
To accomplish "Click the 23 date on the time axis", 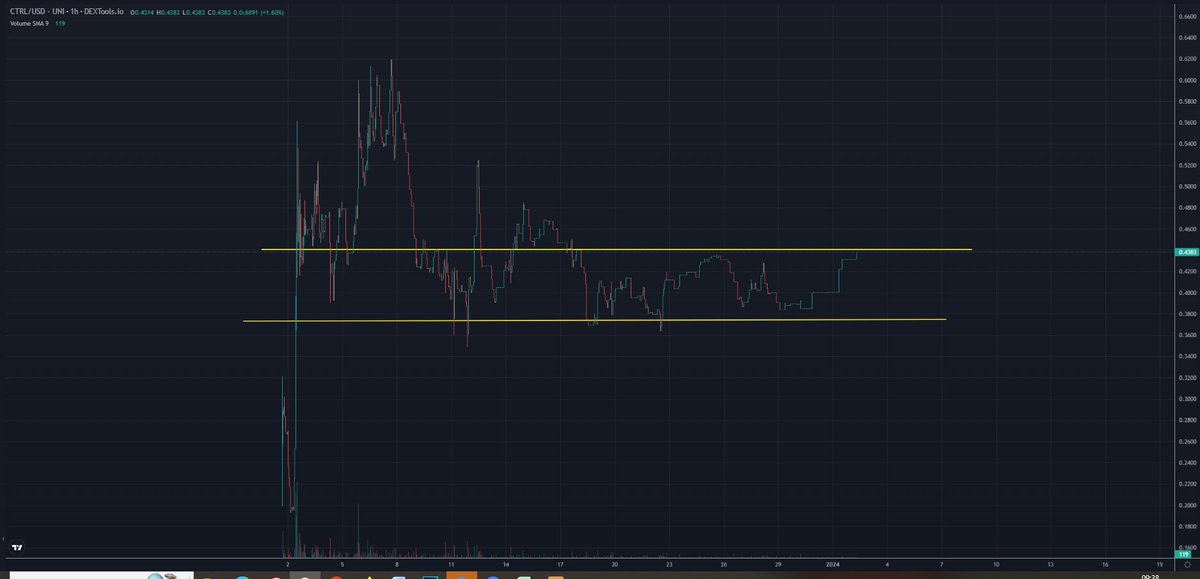I will click(669, 565).
